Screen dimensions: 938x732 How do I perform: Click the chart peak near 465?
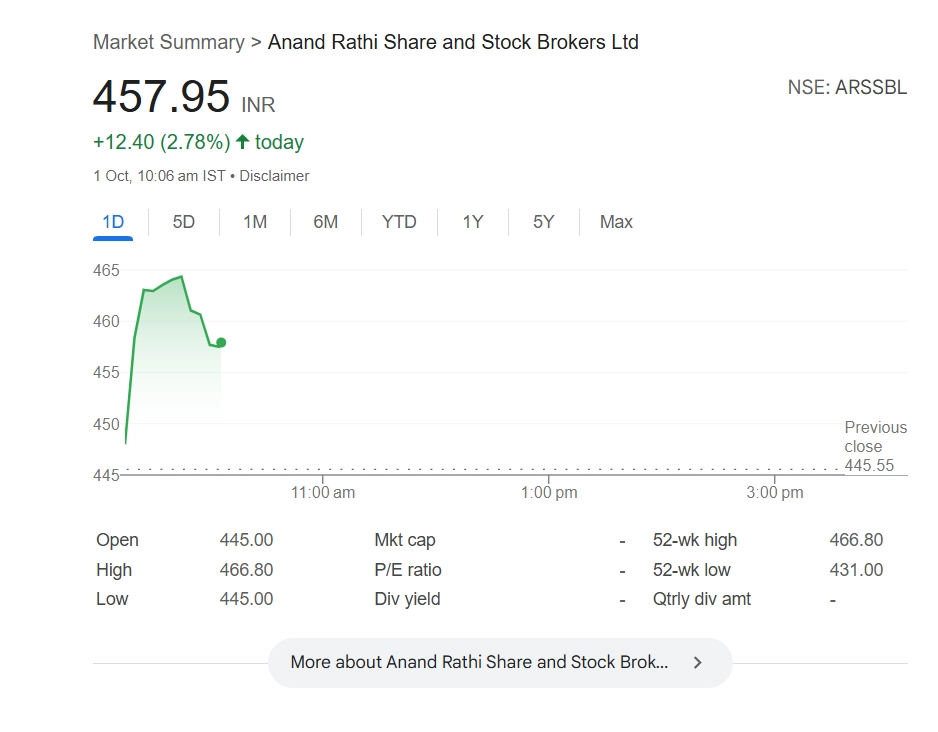(181, 277)
